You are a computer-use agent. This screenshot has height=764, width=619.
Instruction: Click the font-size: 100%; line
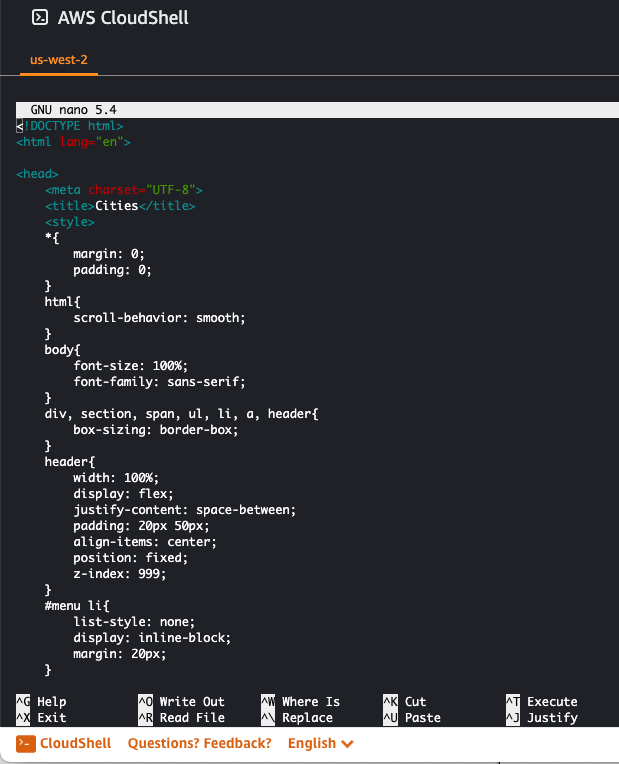[x=131, y=365]
